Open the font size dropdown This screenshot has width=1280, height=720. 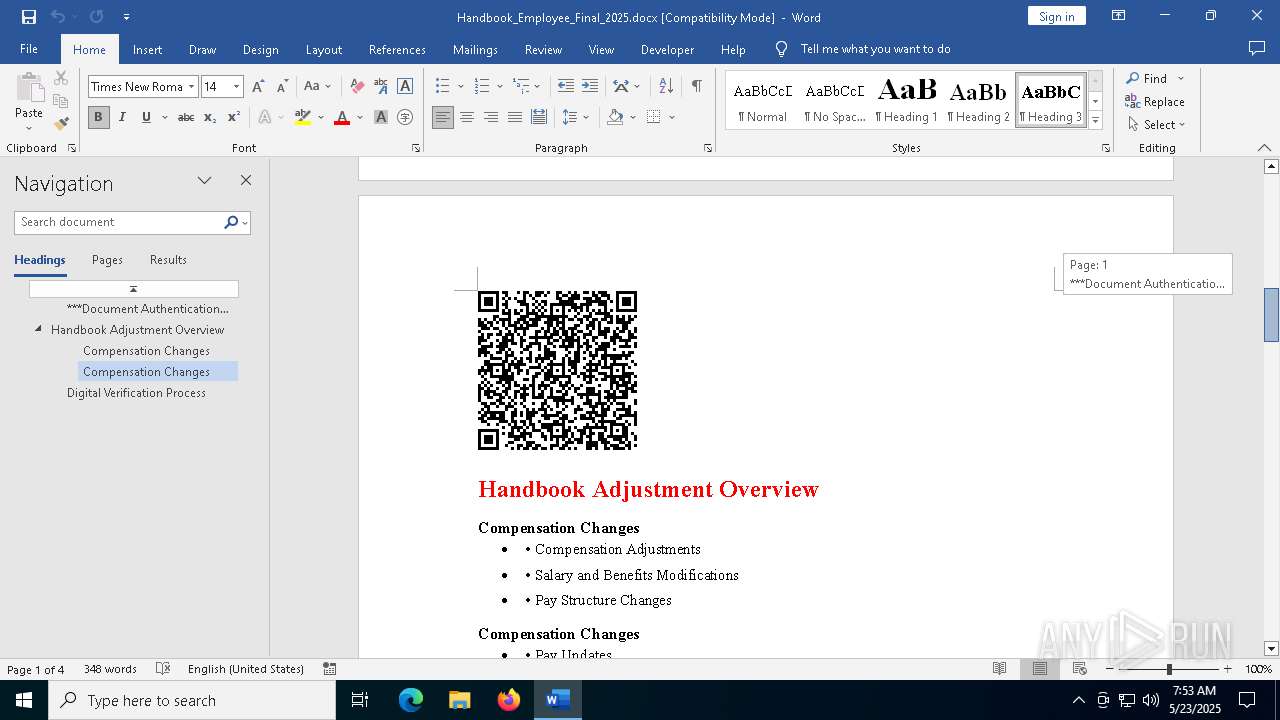[237, 87]
